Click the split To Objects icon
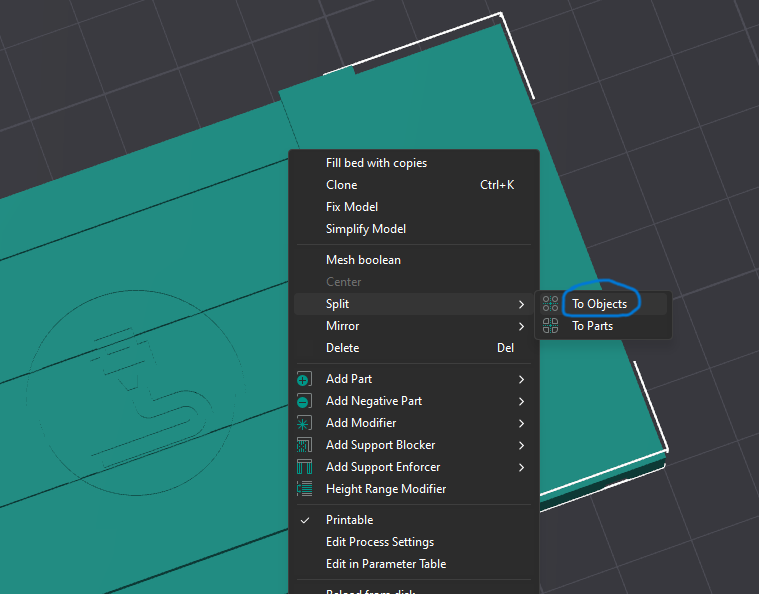This screenshot has width=759, height=594. (550, 304)
